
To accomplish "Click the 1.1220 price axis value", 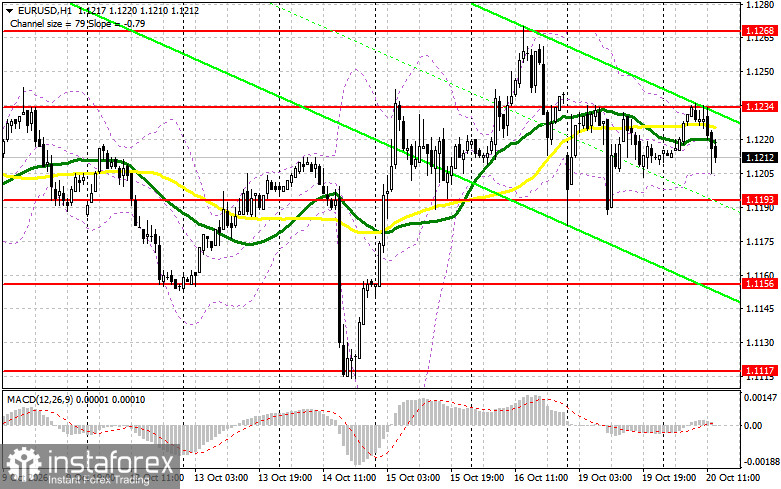I will coord(760,140).
